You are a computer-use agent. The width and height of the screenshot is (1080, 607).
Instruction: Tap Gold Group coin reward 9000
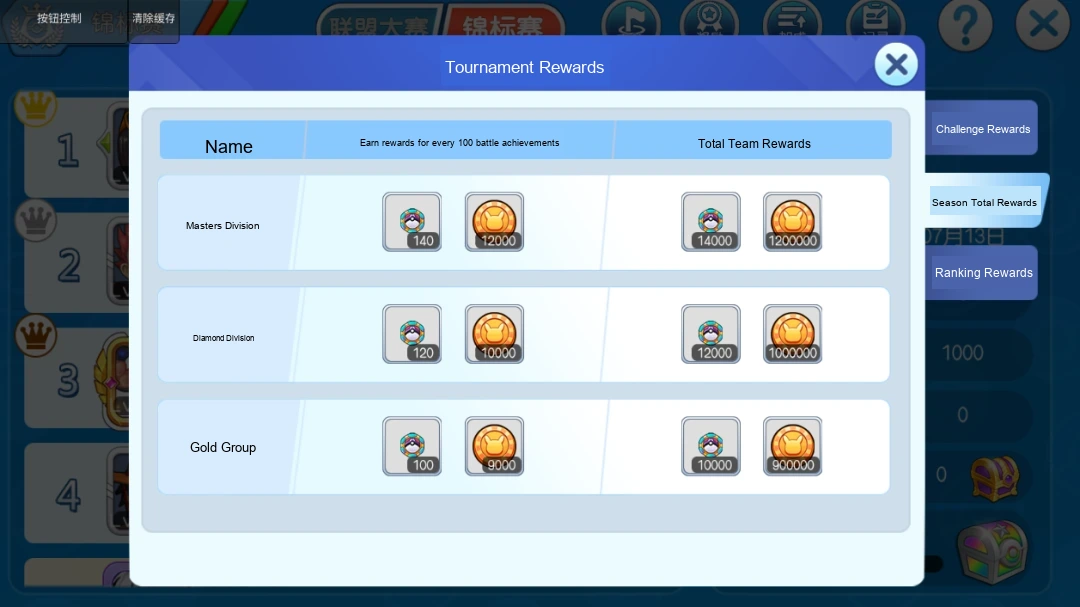pyautogui.click(x=494, y=446)
